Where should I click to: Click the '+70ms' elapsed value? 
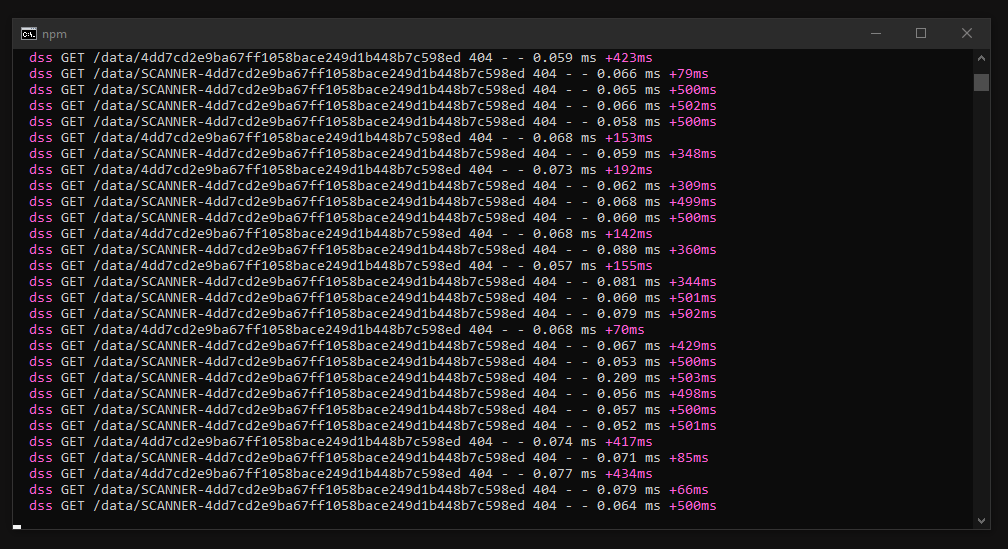point(625,330)
